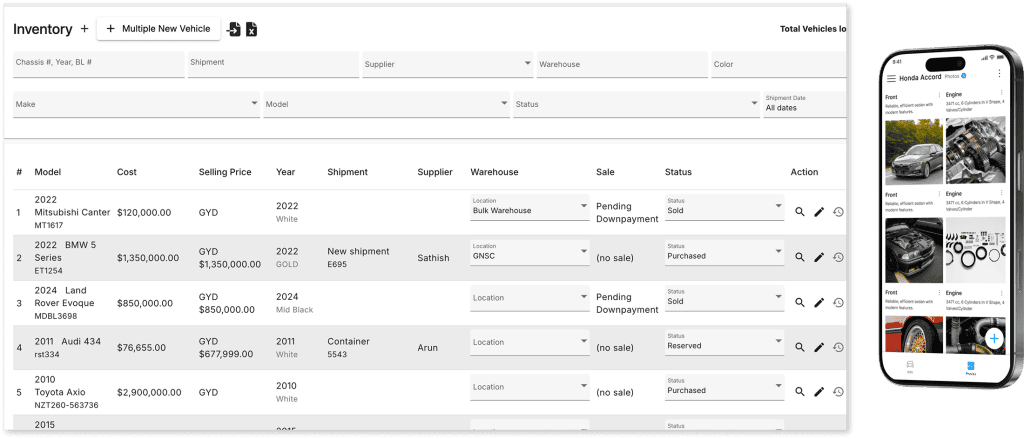The height and width of the screenshot is (439, 1024).
Task: Open GNSC location dropdown for BMW 5 Series
Action: (530, 253)
